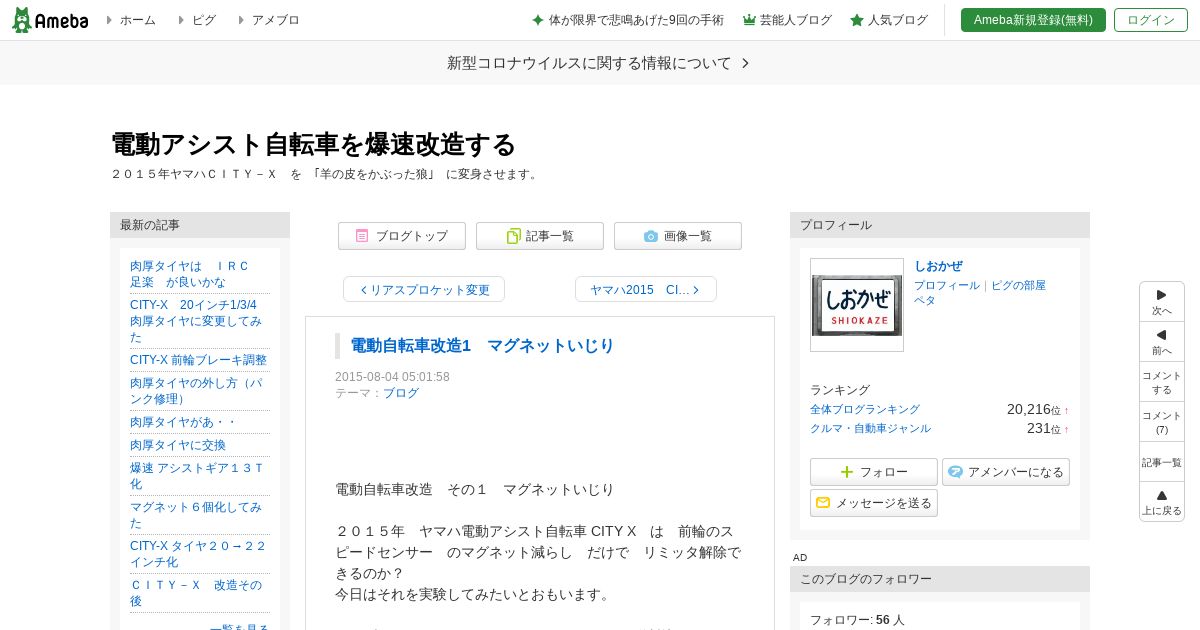The image size is (1200, 630).
Task: Click アメンバーになる button
Action: 1006,472
